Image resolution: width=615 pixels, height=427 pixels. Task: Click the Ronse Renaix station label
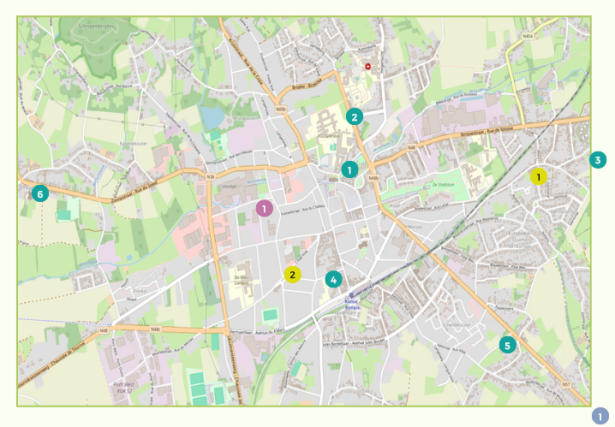[x=350, y=305]
